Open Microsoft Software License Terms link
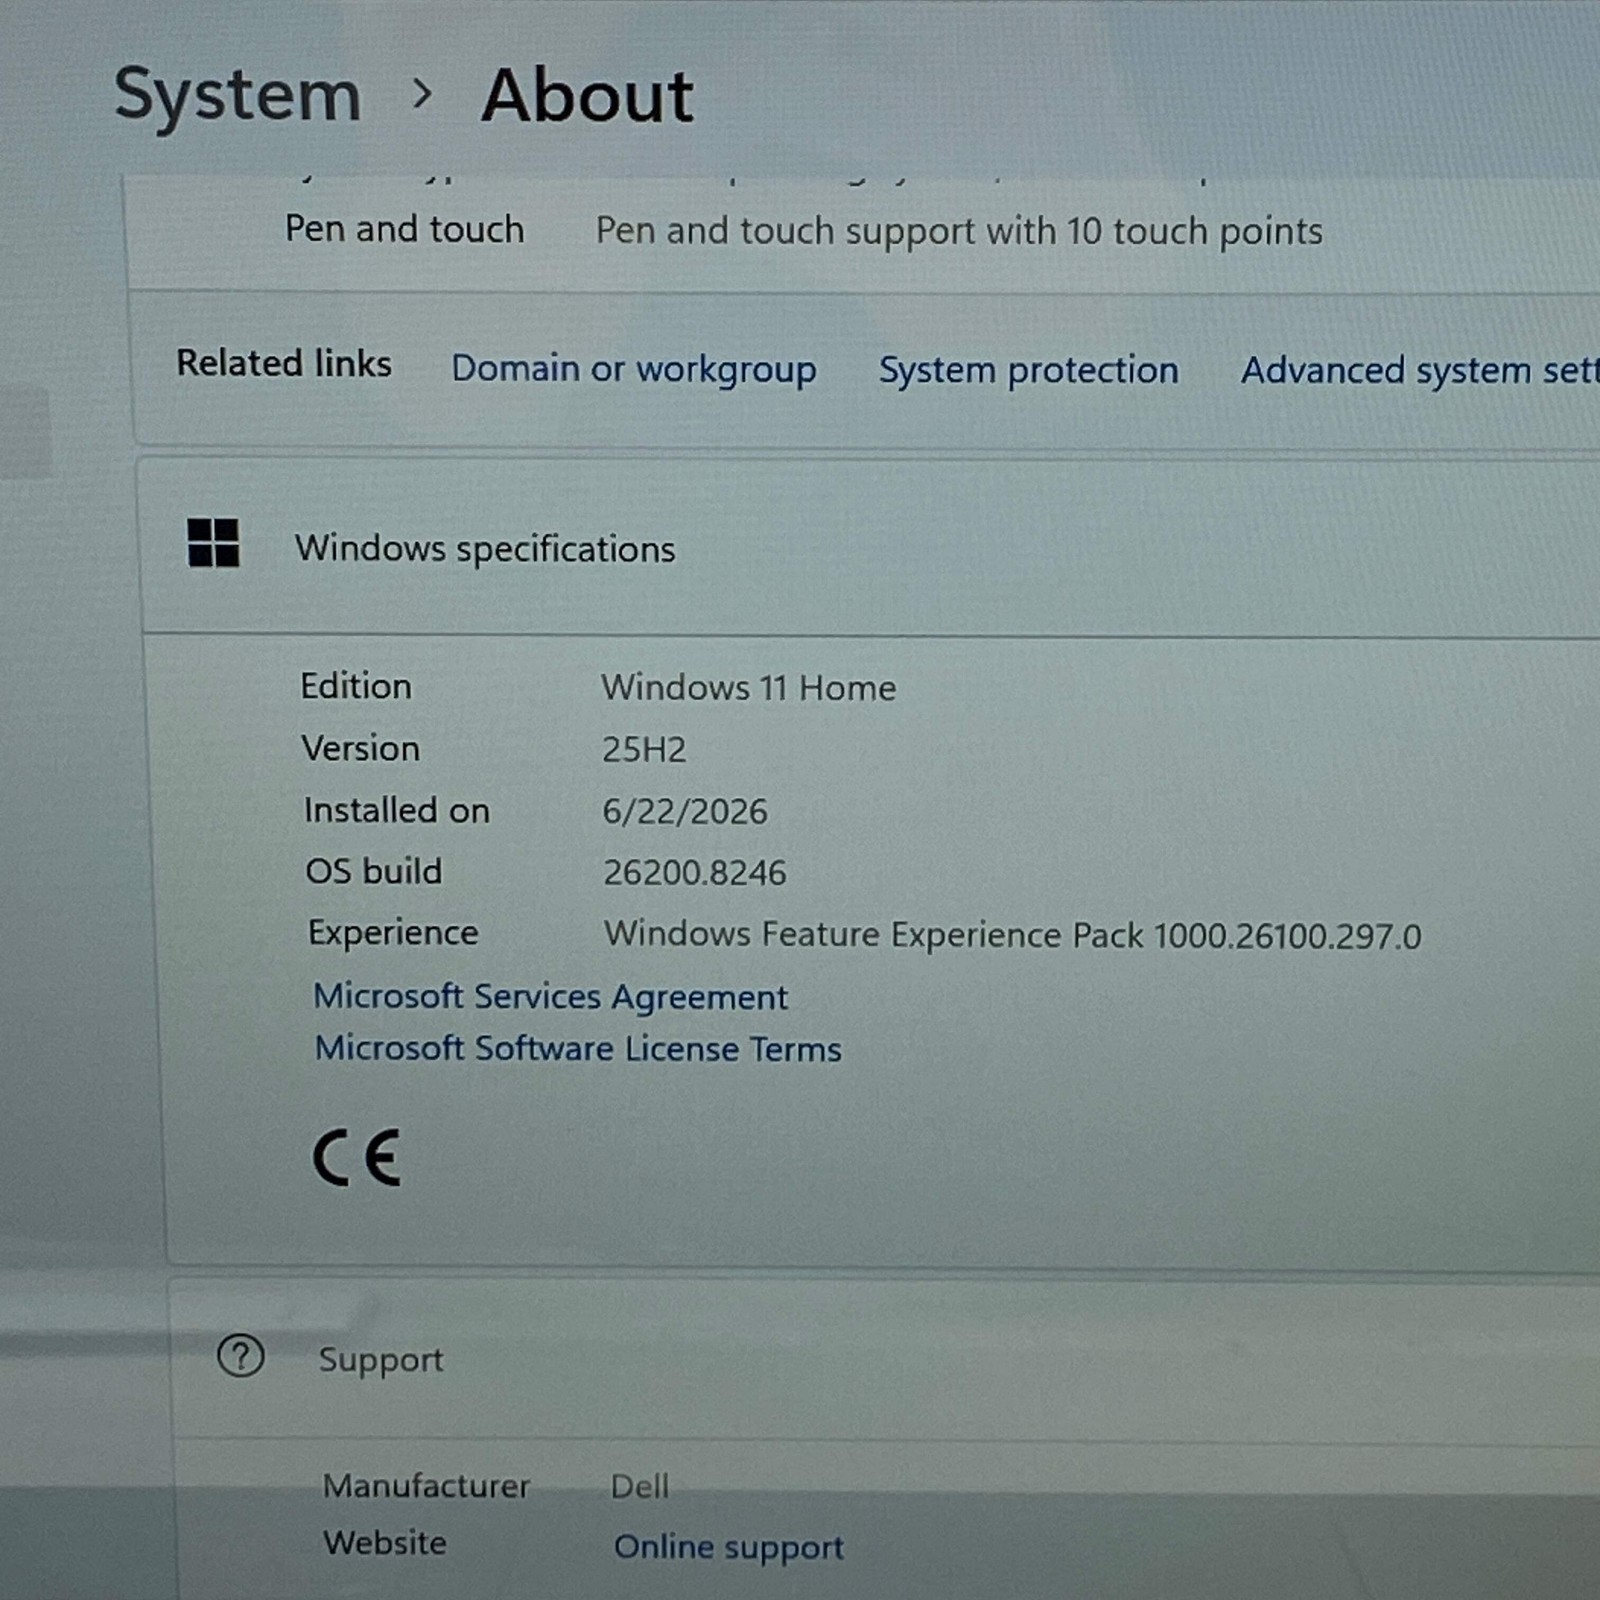Viewport: 1600px width, 1600px height. pos(578,1048)
